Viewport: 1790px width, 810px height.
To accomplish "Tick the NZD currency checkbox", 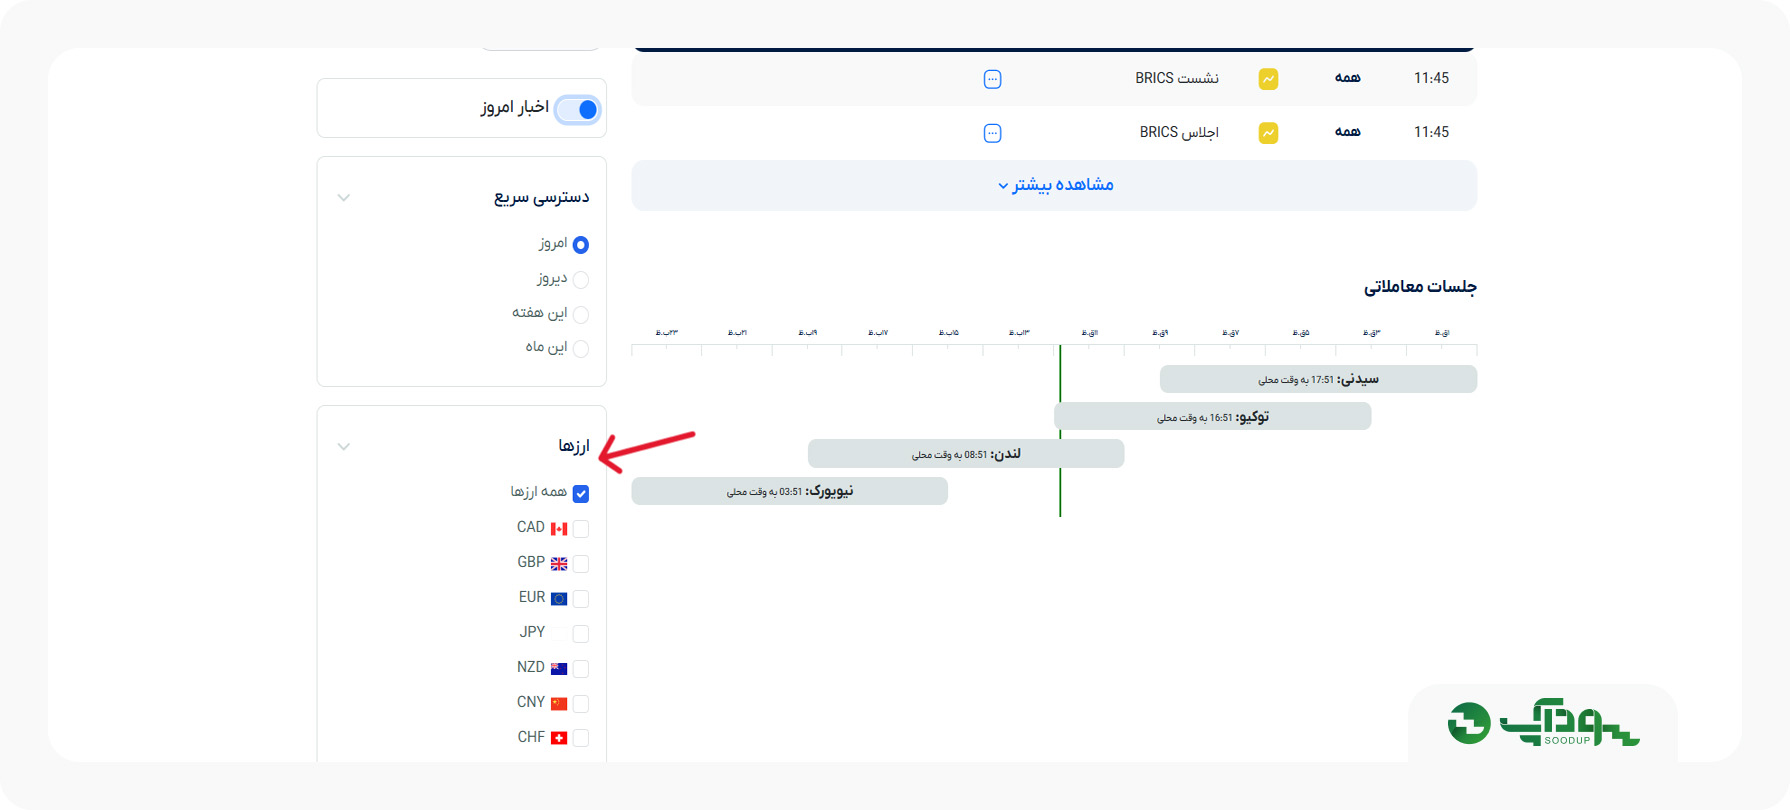I will point(581,669).
